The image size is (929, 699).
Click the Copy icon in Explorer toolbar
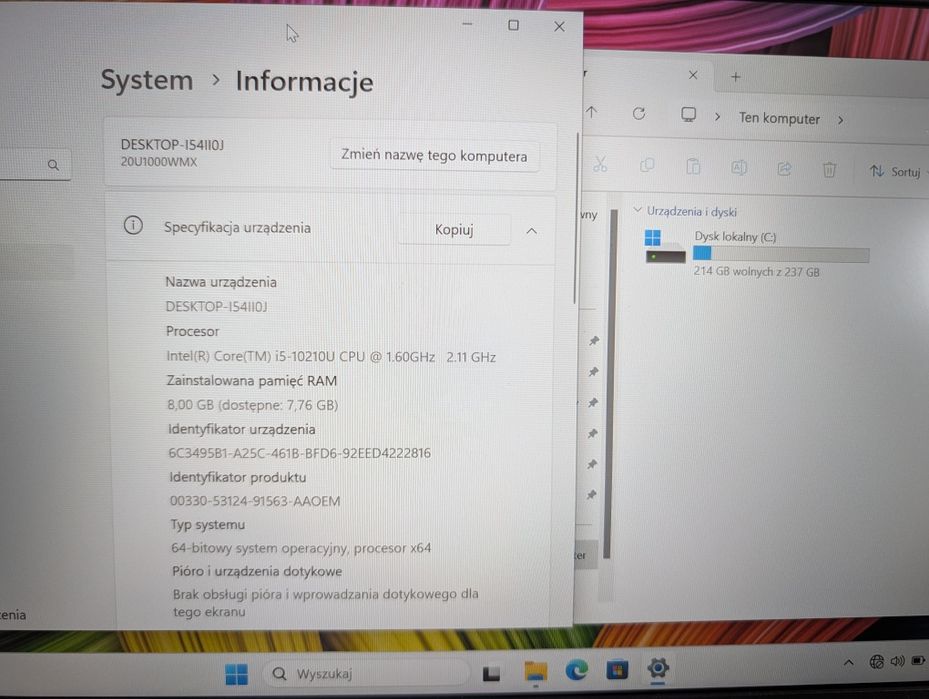(x=646, y=165)
